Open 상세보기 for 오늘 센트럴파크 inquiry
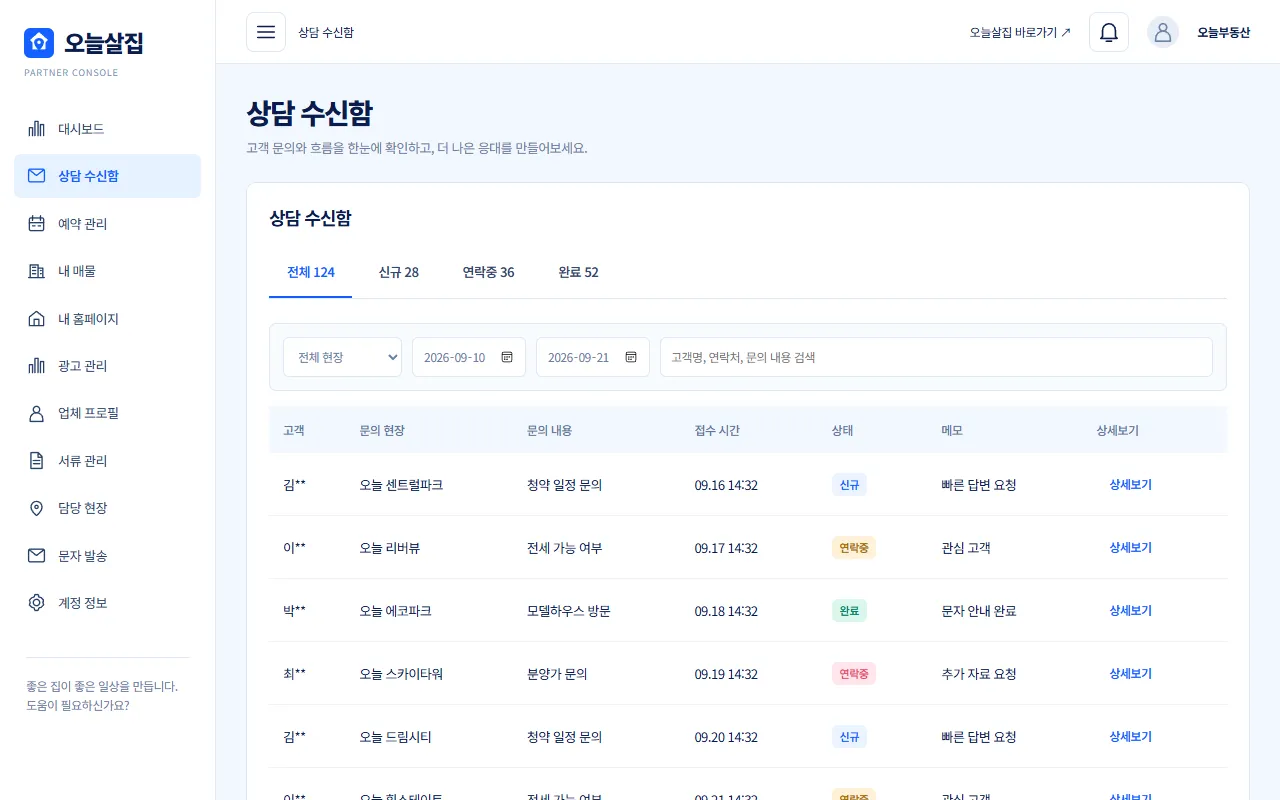Viewport: 1280px width, 800px height. [x=1130, y=485]
